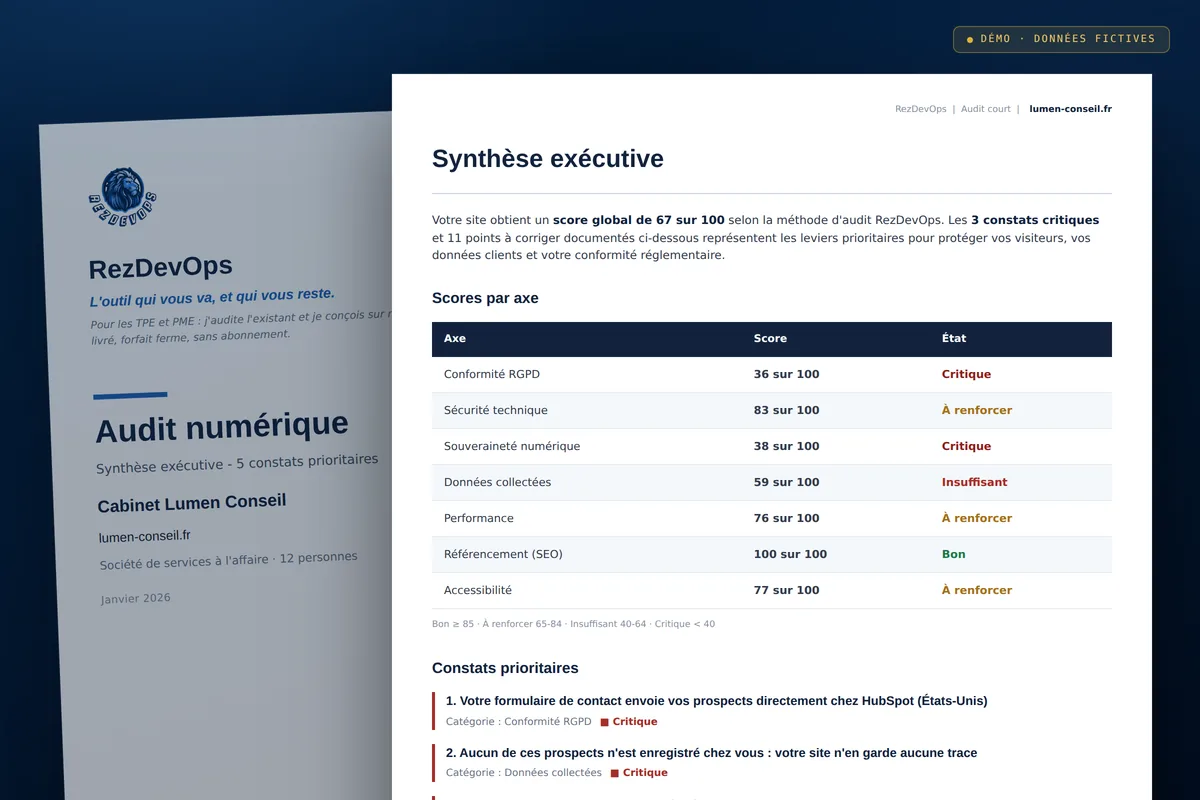Click 'Critique' status in Conformité RGPD row
The width and height of the screenshot is (1200, 800).
pos(966,374)
